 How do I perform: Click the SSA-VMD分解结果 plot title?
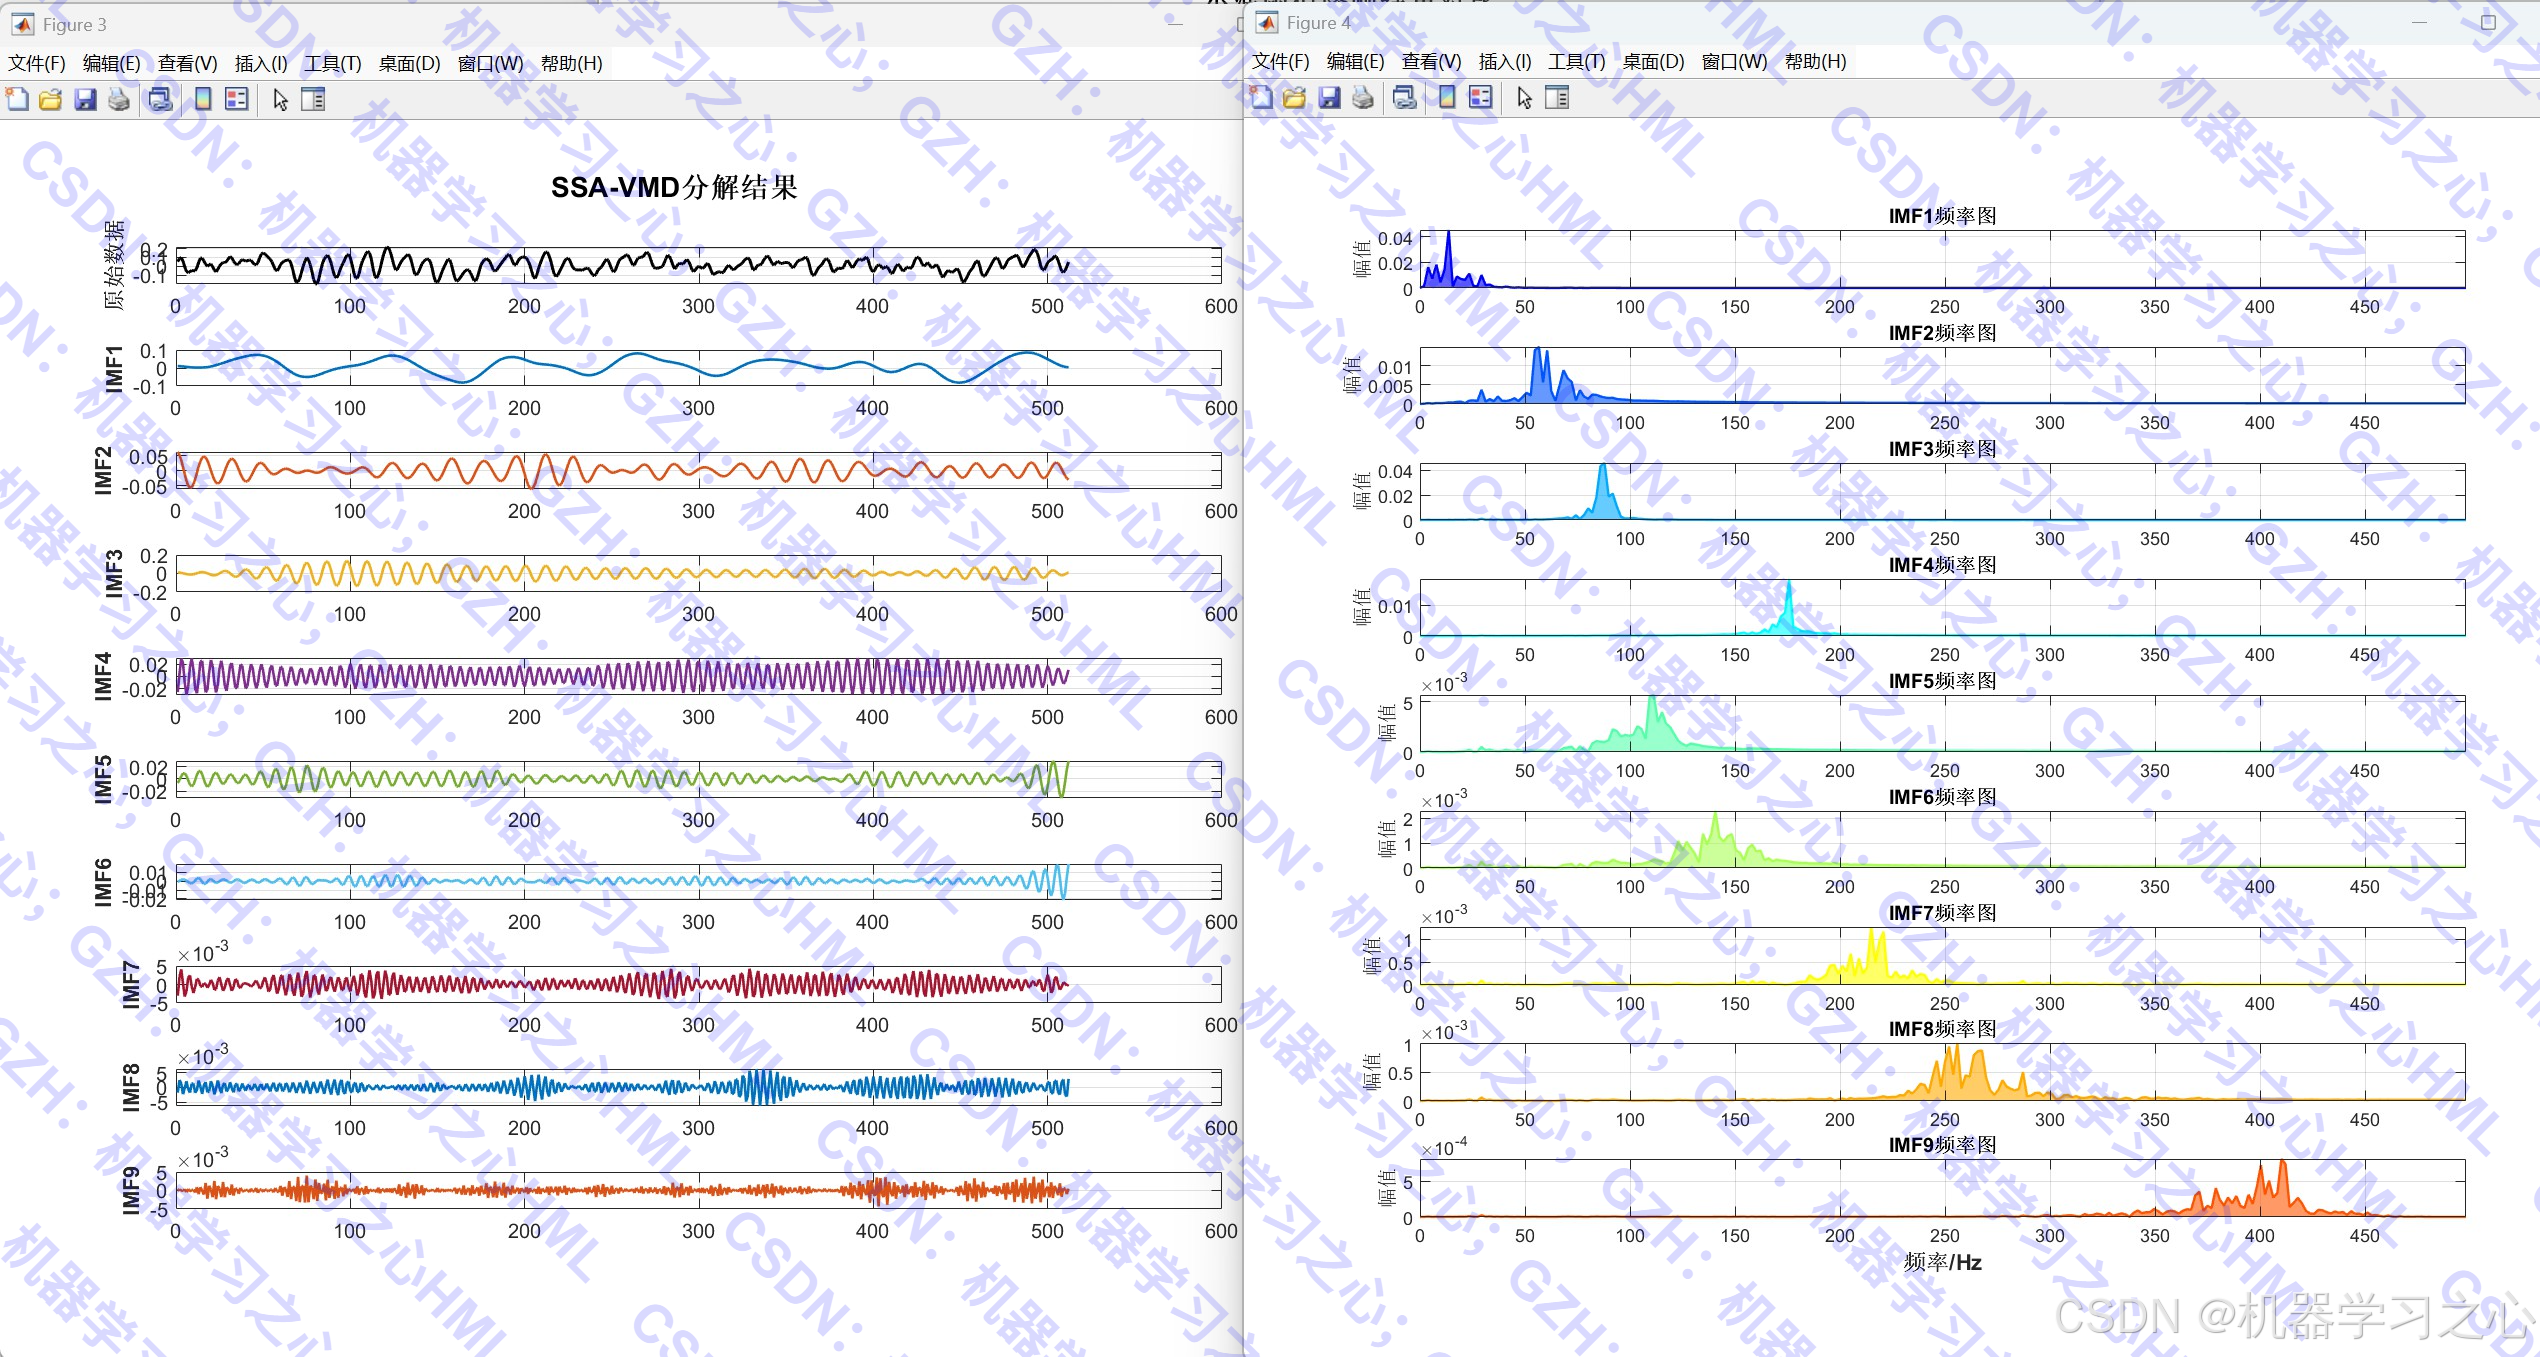tap(674, 187)
